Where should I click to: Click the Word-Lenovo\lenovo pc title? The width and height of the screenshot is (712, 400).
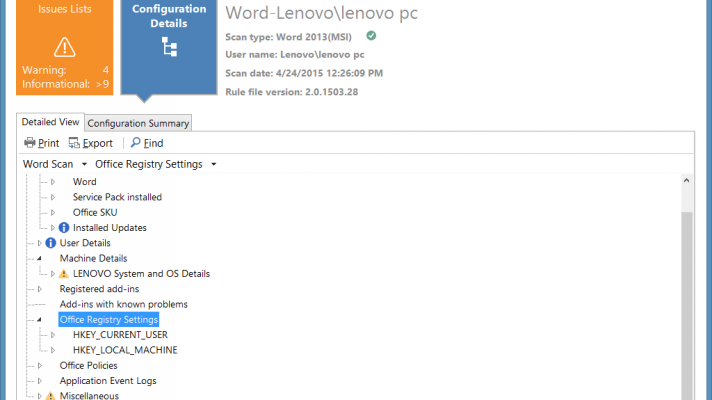pos(321,13)
